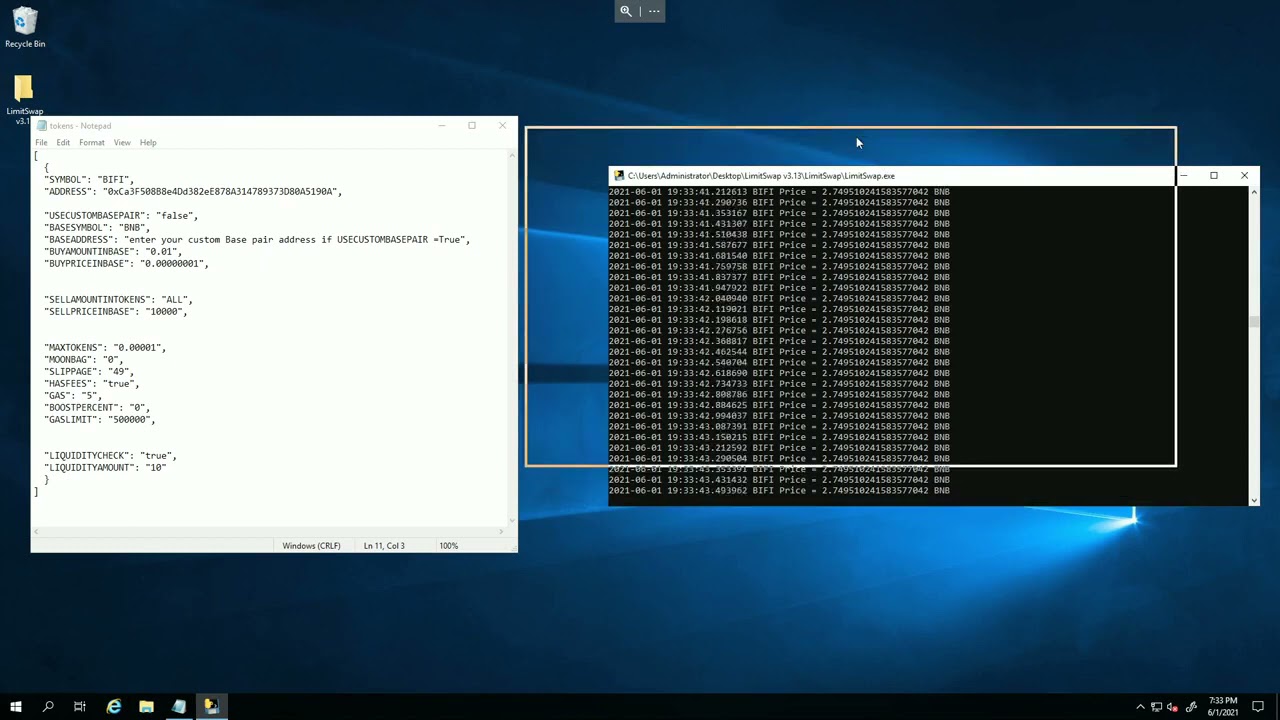Open Task View from the taskbar
1280x720 pixels.
(x=80, y=707)
